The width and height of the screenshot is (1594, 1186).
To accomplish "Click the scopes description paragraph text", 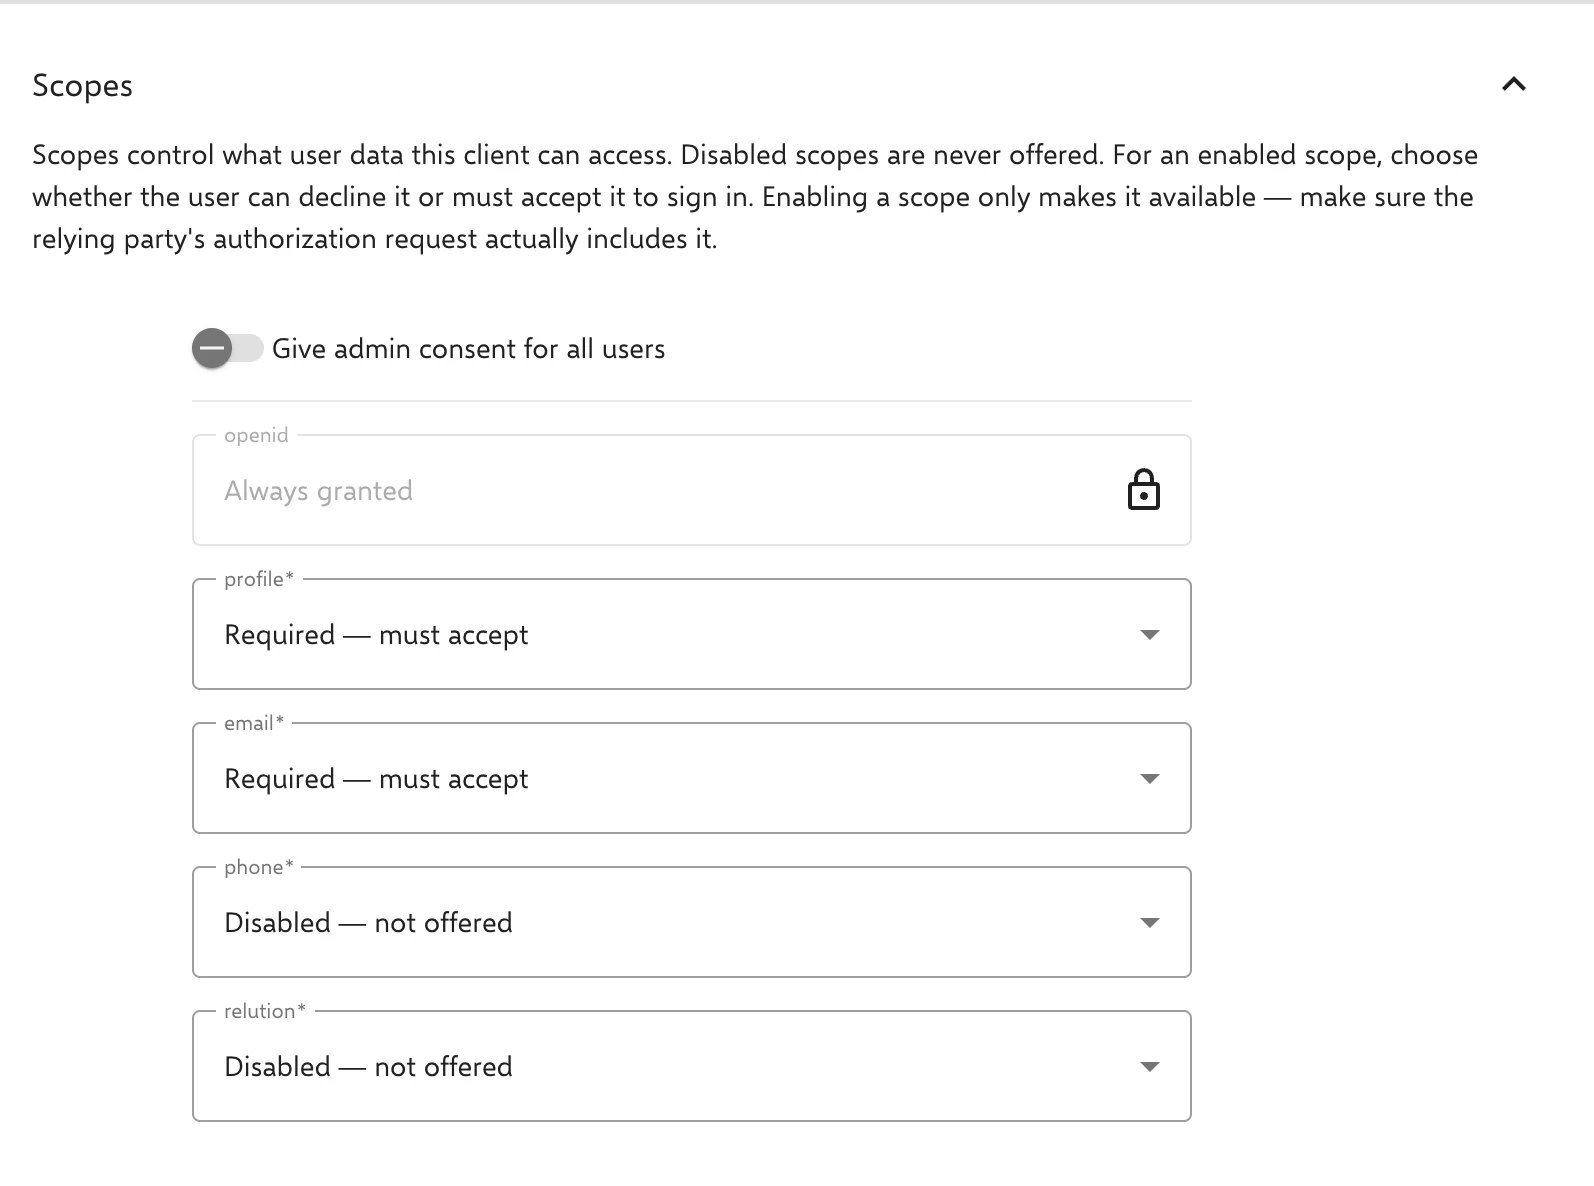I will tap(755, 197).
